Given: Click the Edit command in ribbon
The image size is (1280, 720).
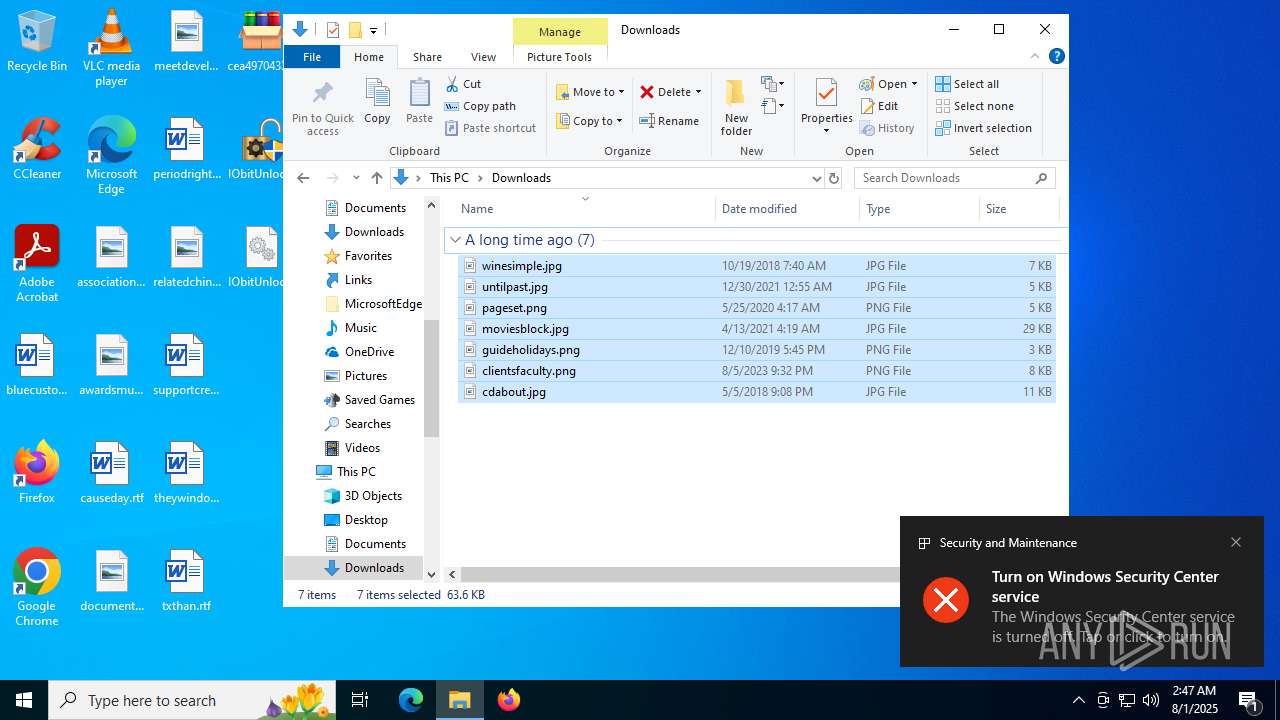Looking at the screenshot, I should click(x=879, y=106).
